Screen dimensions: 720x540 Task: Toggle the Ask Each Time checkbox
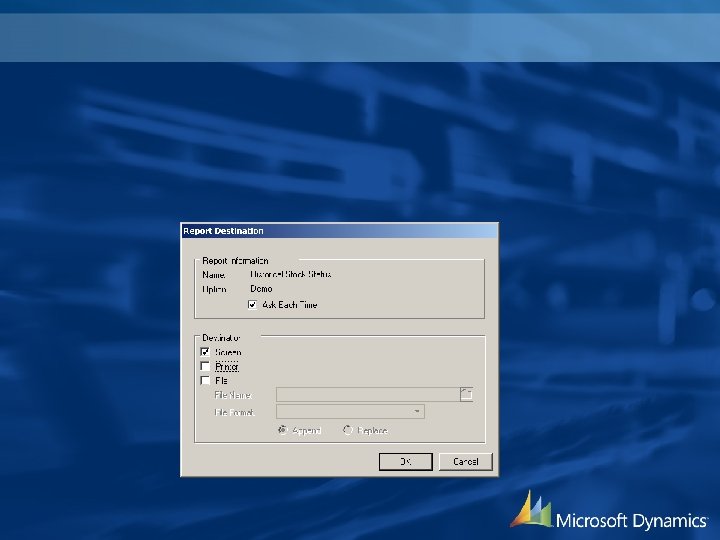(x=252, y=305)
